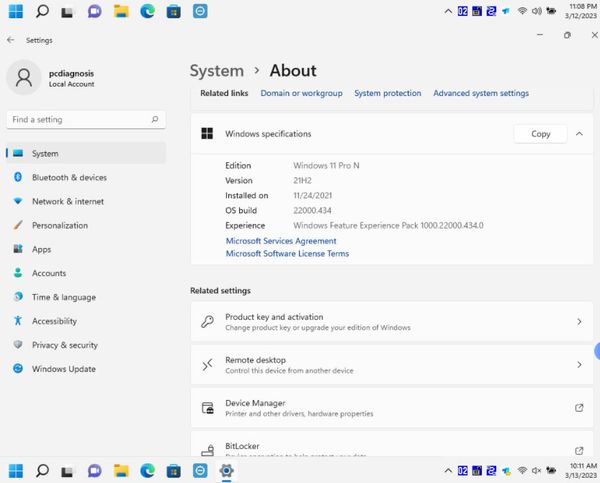Open Windows Update in the sidebar
600x483 pixels.
(x=86, y=369)
